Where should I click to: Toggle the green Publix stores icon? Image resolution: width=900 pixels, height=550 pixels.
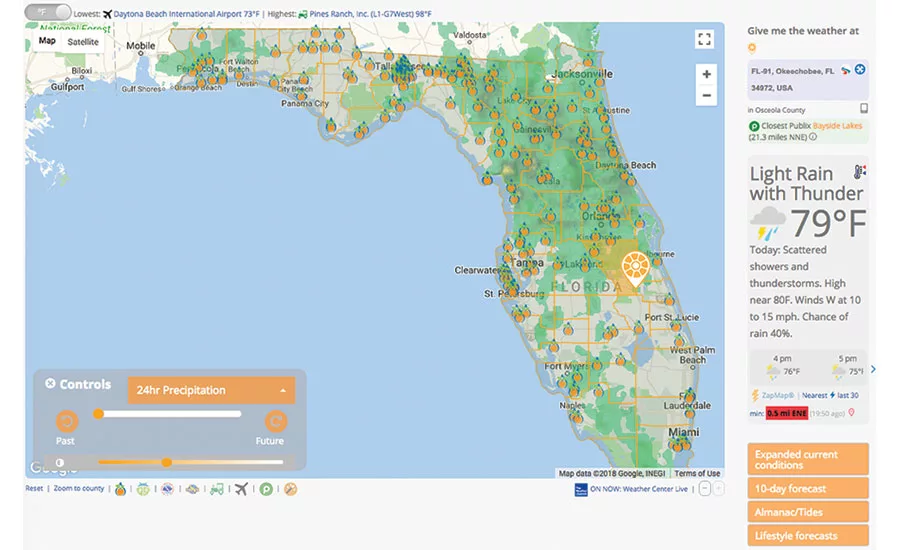(266, 489)
